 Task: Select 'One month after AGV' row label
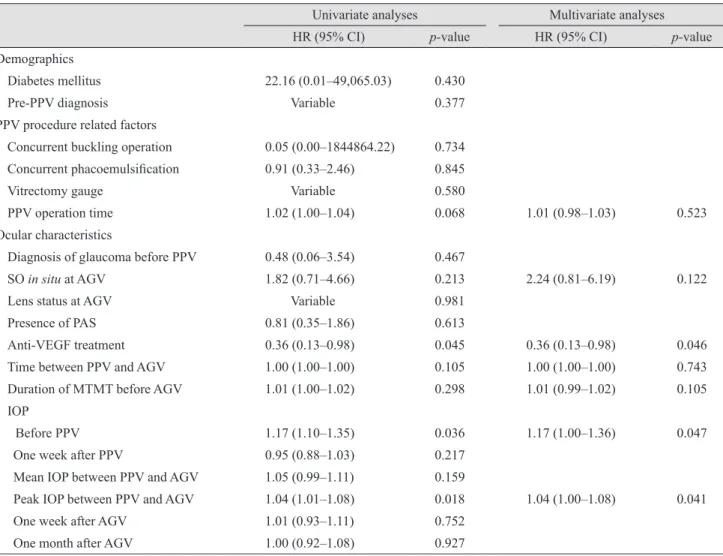[73, 544]
